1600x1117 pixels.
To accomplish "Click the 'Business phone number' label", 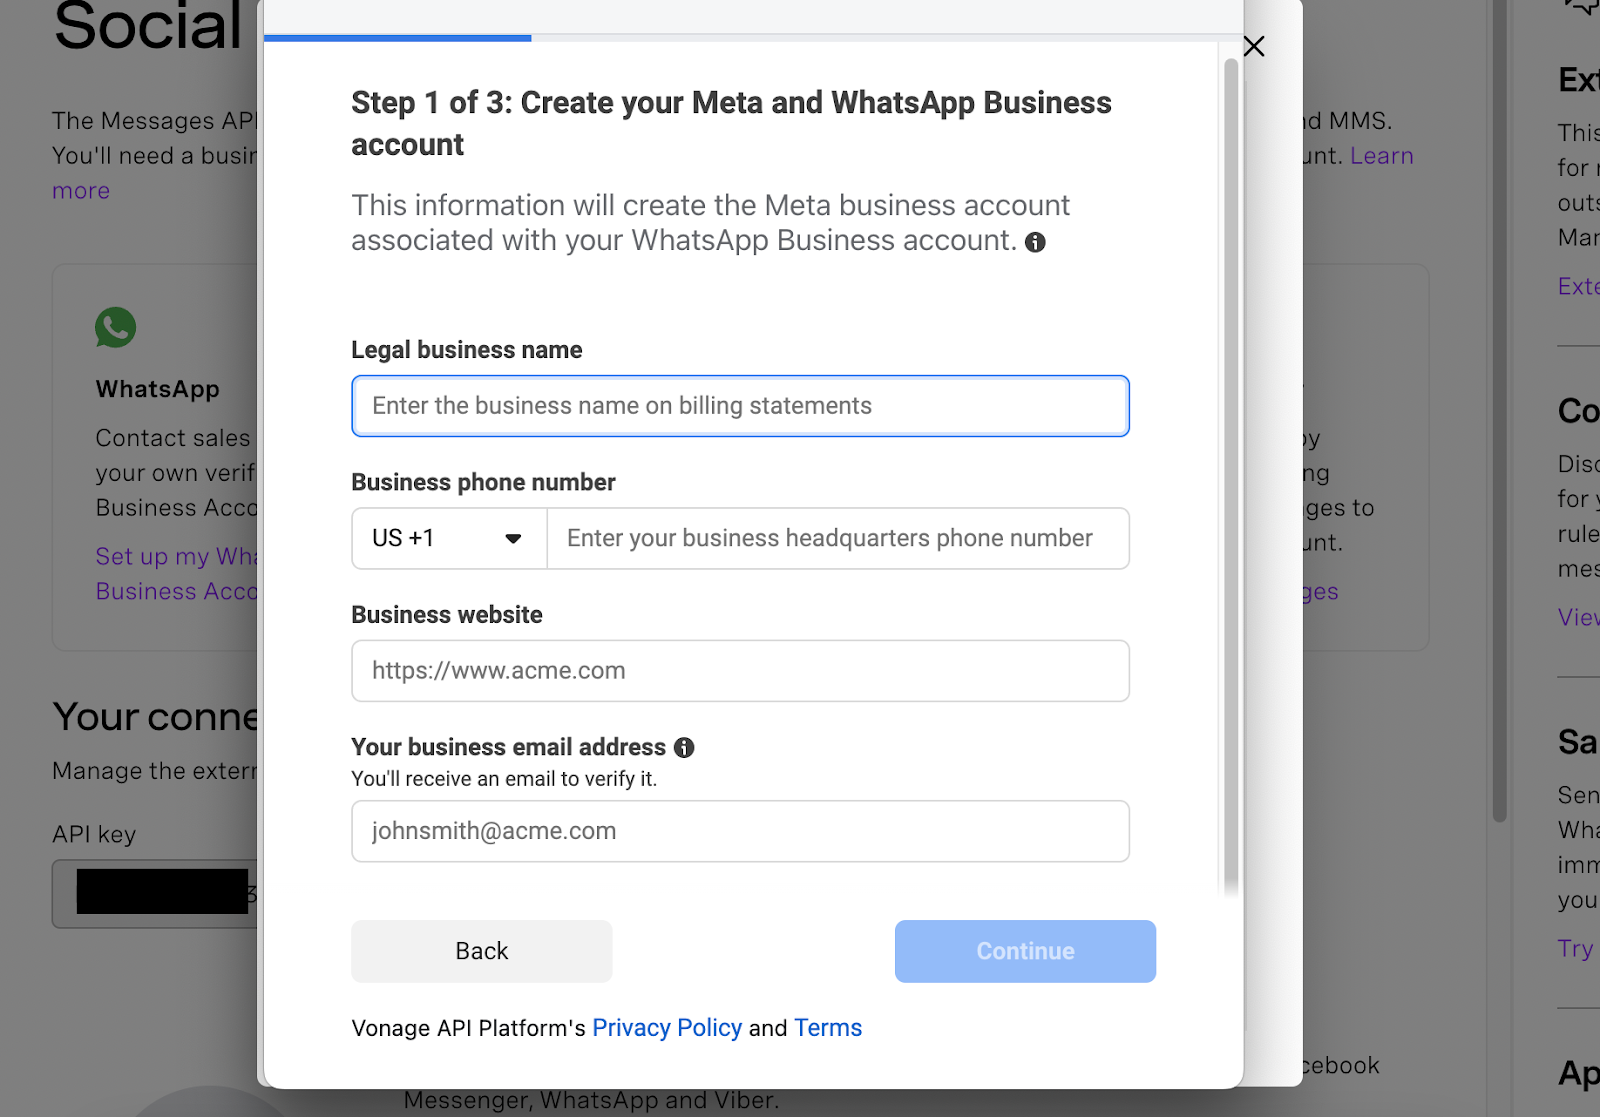I will pos(483,482).
